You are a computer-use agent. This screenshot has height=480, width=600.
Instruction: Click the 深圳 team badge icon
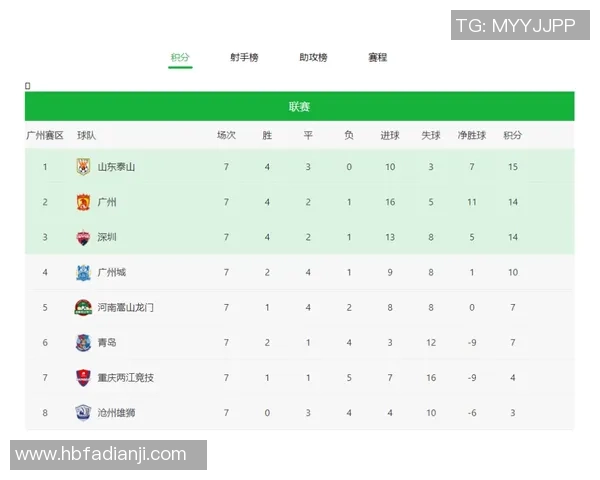pyautogui.click(x=83, y=237)
